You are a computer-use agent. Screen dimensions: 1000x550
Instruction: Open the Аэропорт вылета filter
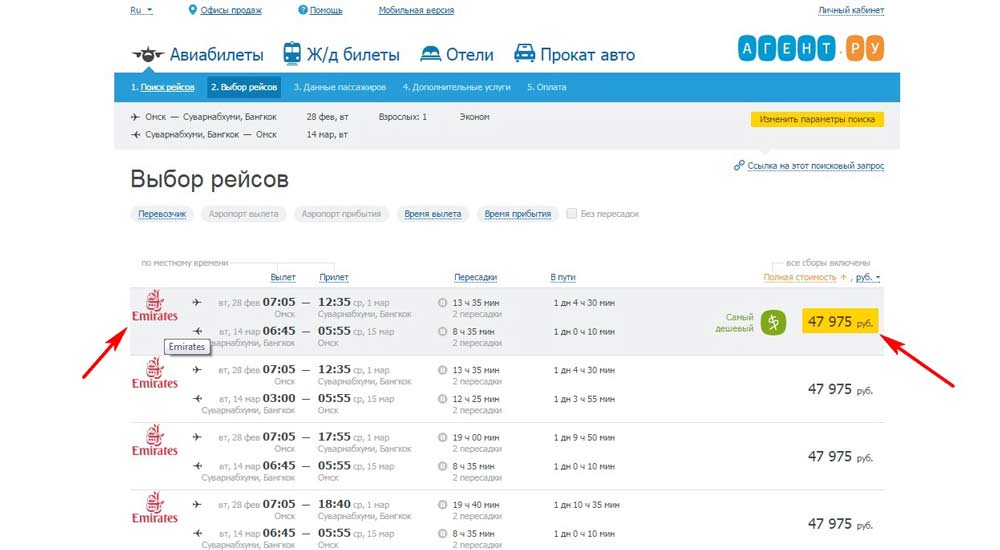click(244, 214)
